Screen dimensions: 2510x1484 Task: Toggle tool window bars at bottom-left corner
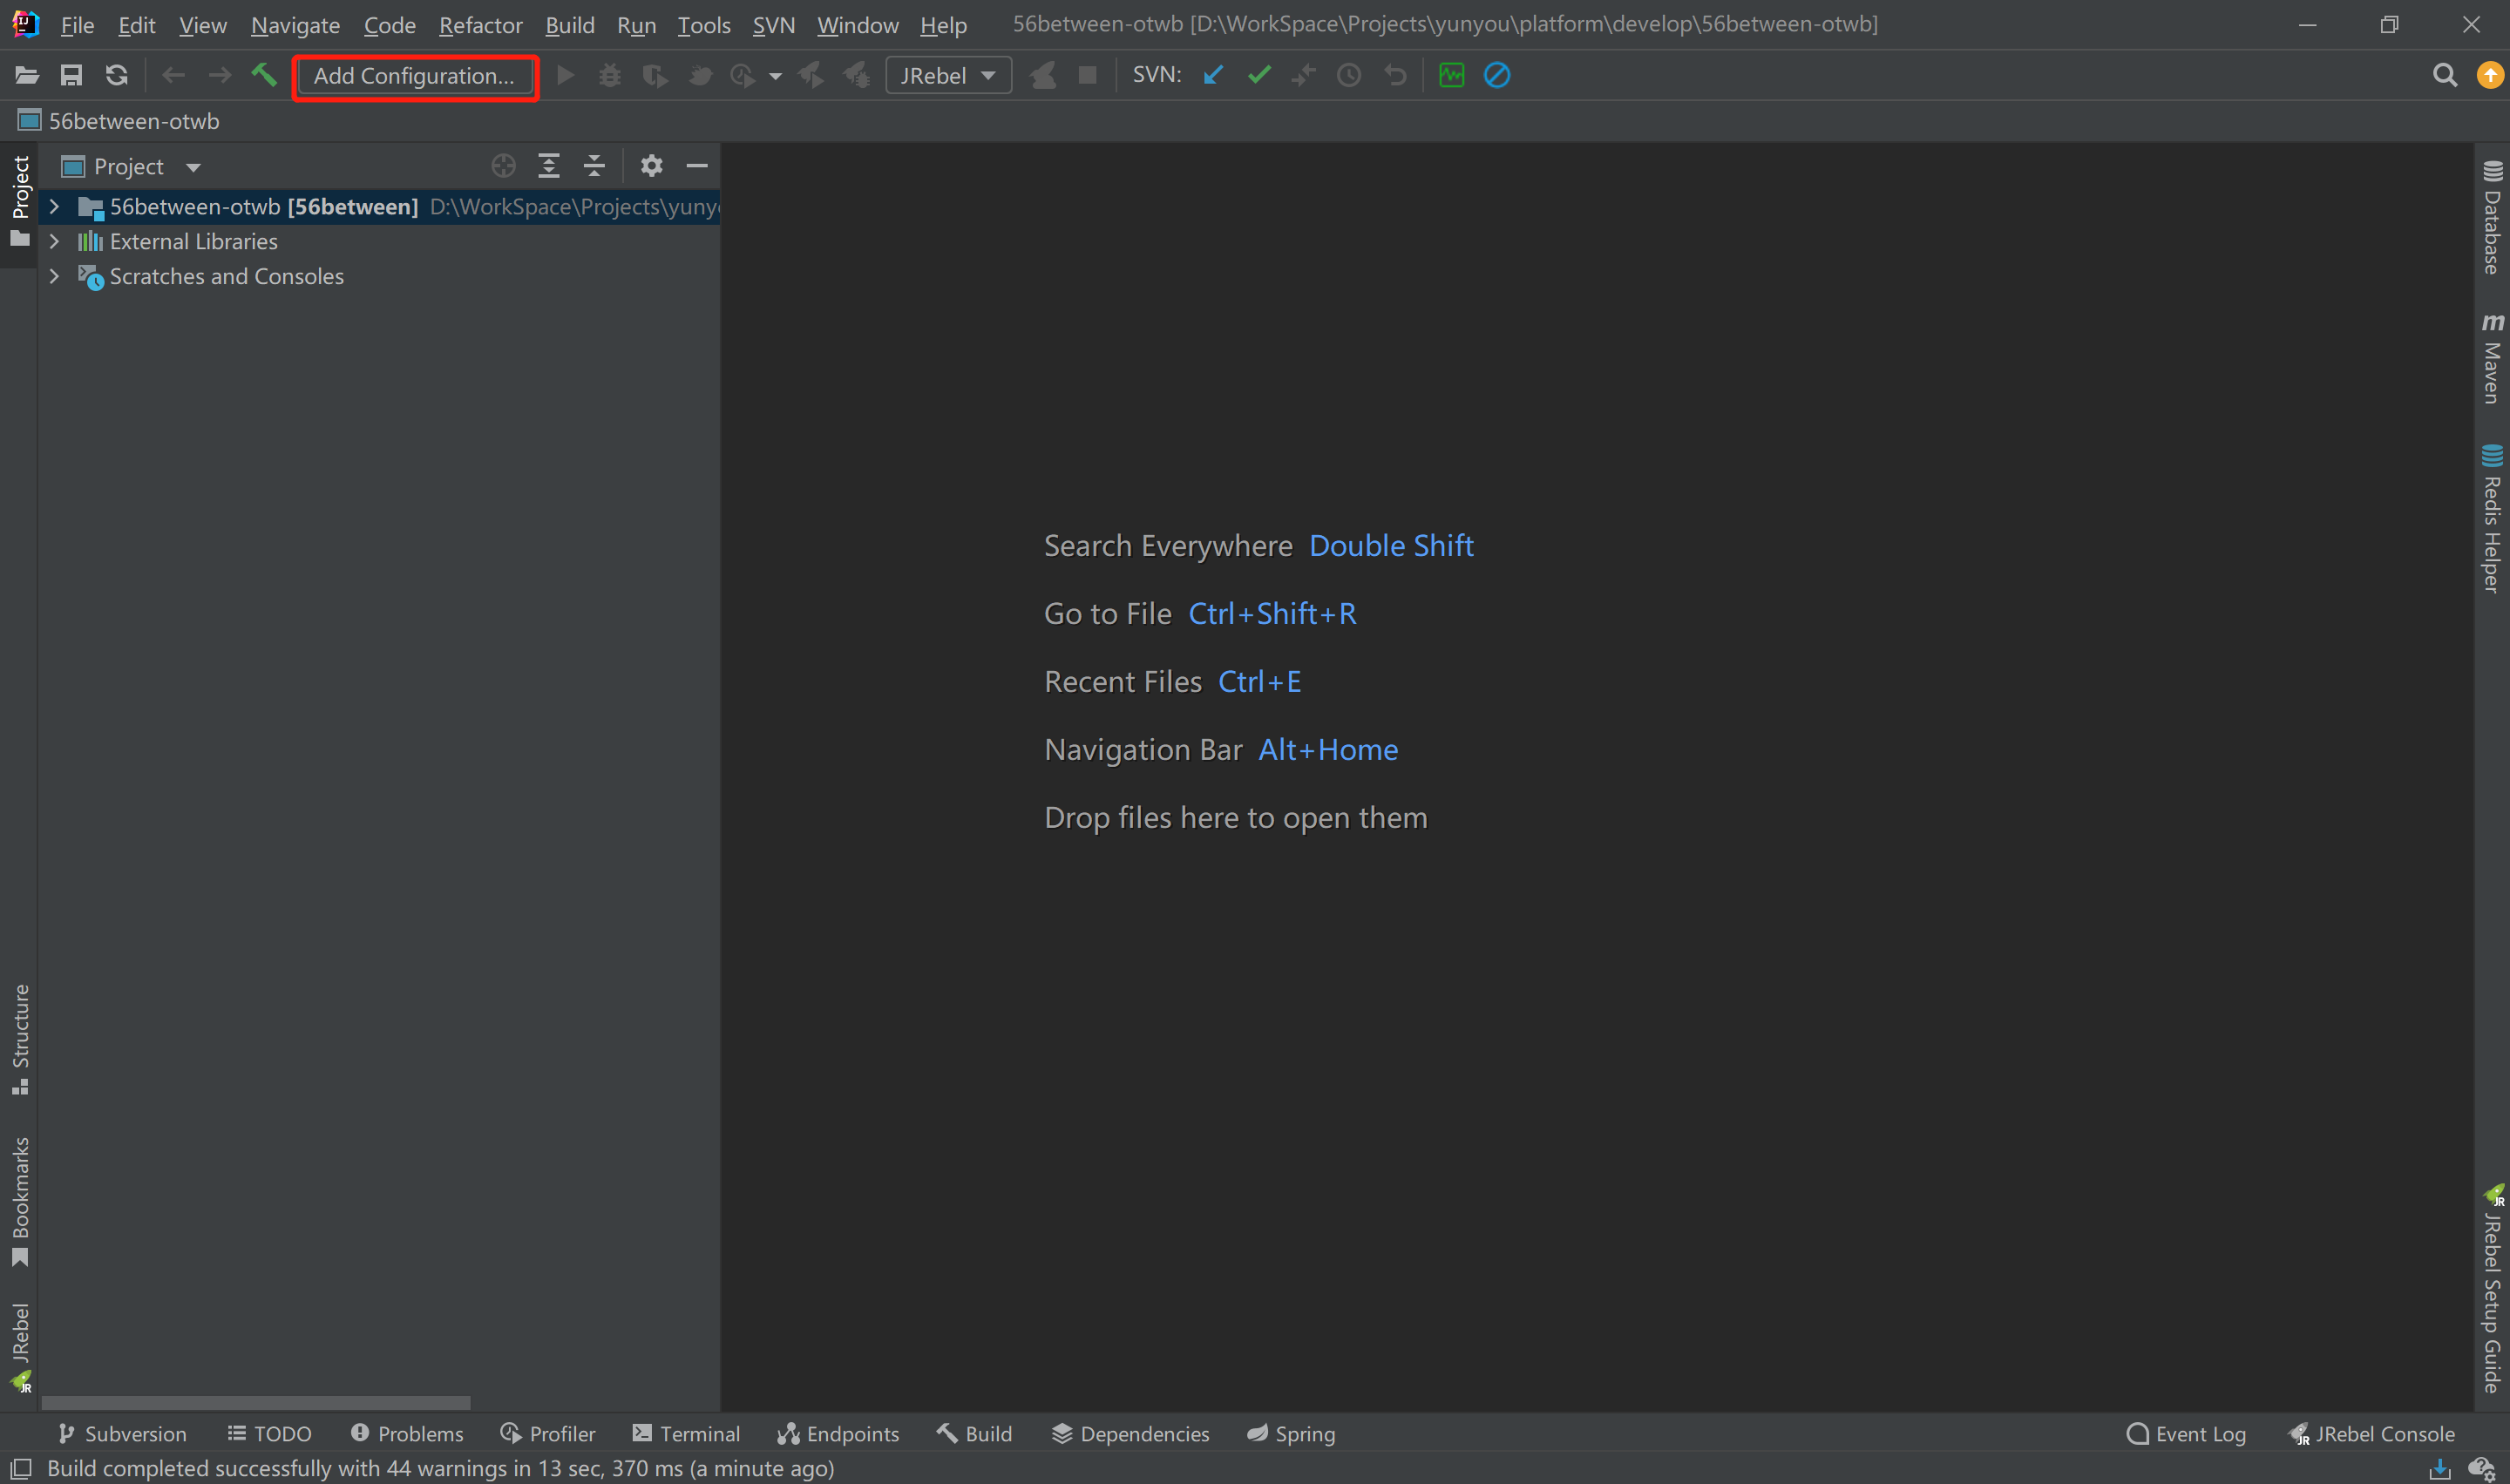tap(21, 1468)
